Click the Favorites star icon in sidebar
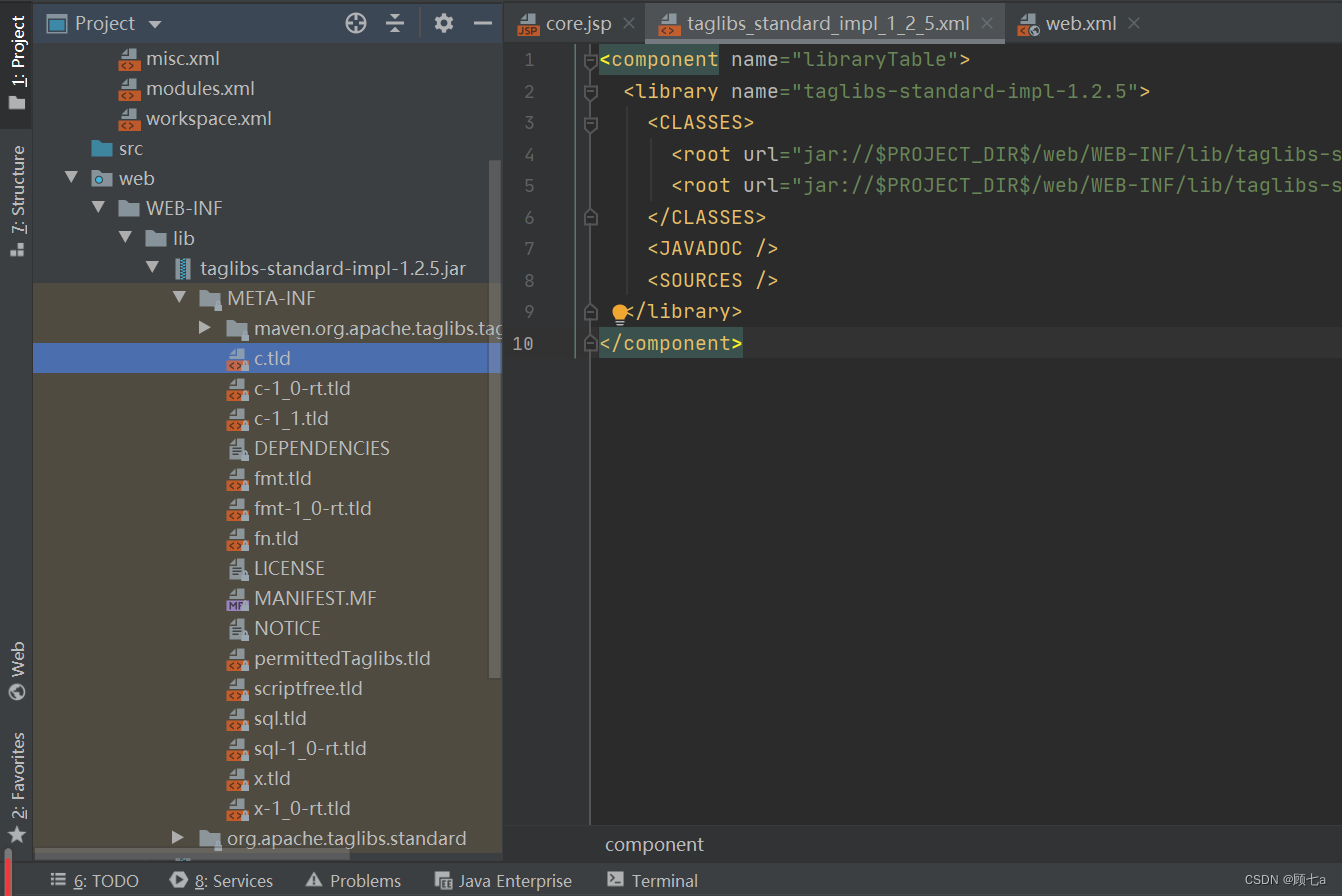The height and width of the screenshot is (896, 1342). (x=16, y=834)
